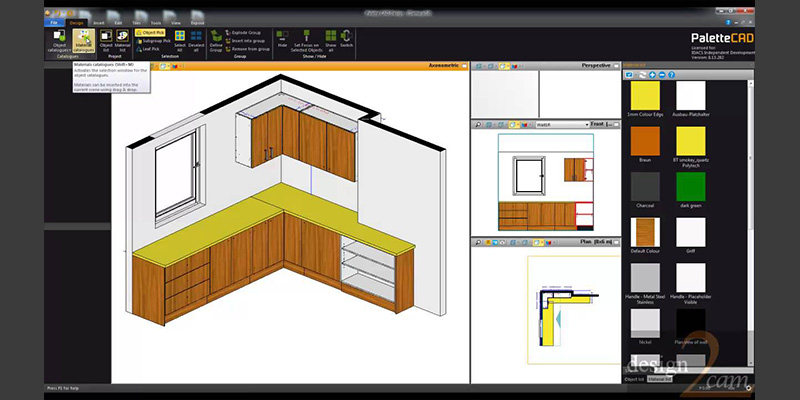The image size is (800, 400).
Task: Select the 1mm Colour Edge yellow swatch
Action: tap(645, 95)
